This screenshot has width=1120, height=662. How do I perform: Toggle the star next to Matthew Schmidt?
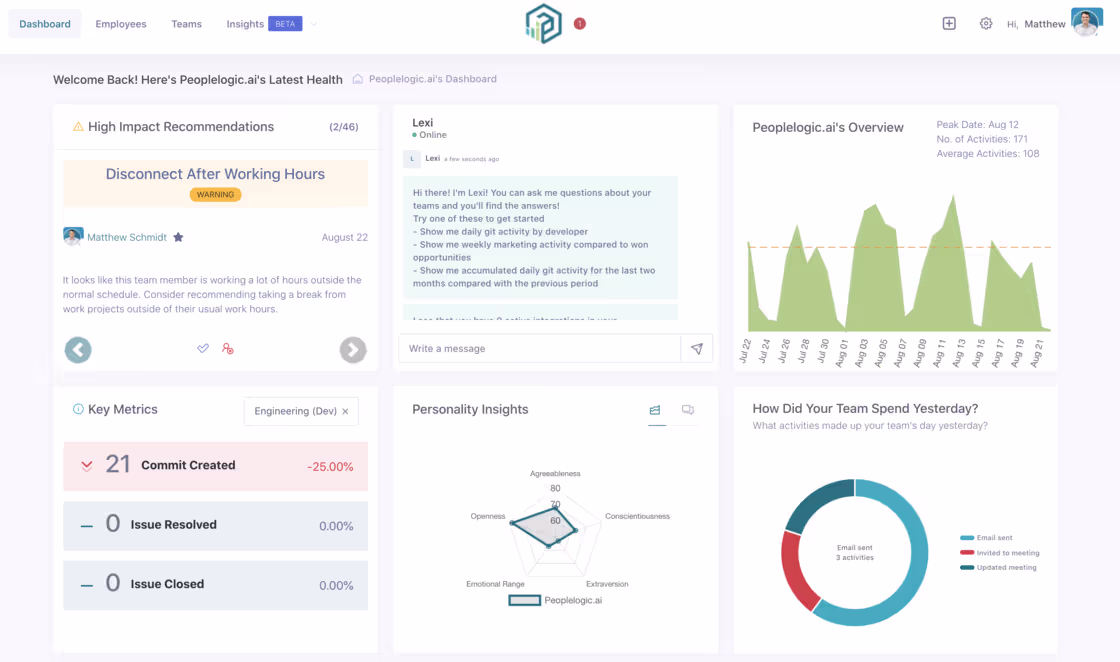click(179, 237)
